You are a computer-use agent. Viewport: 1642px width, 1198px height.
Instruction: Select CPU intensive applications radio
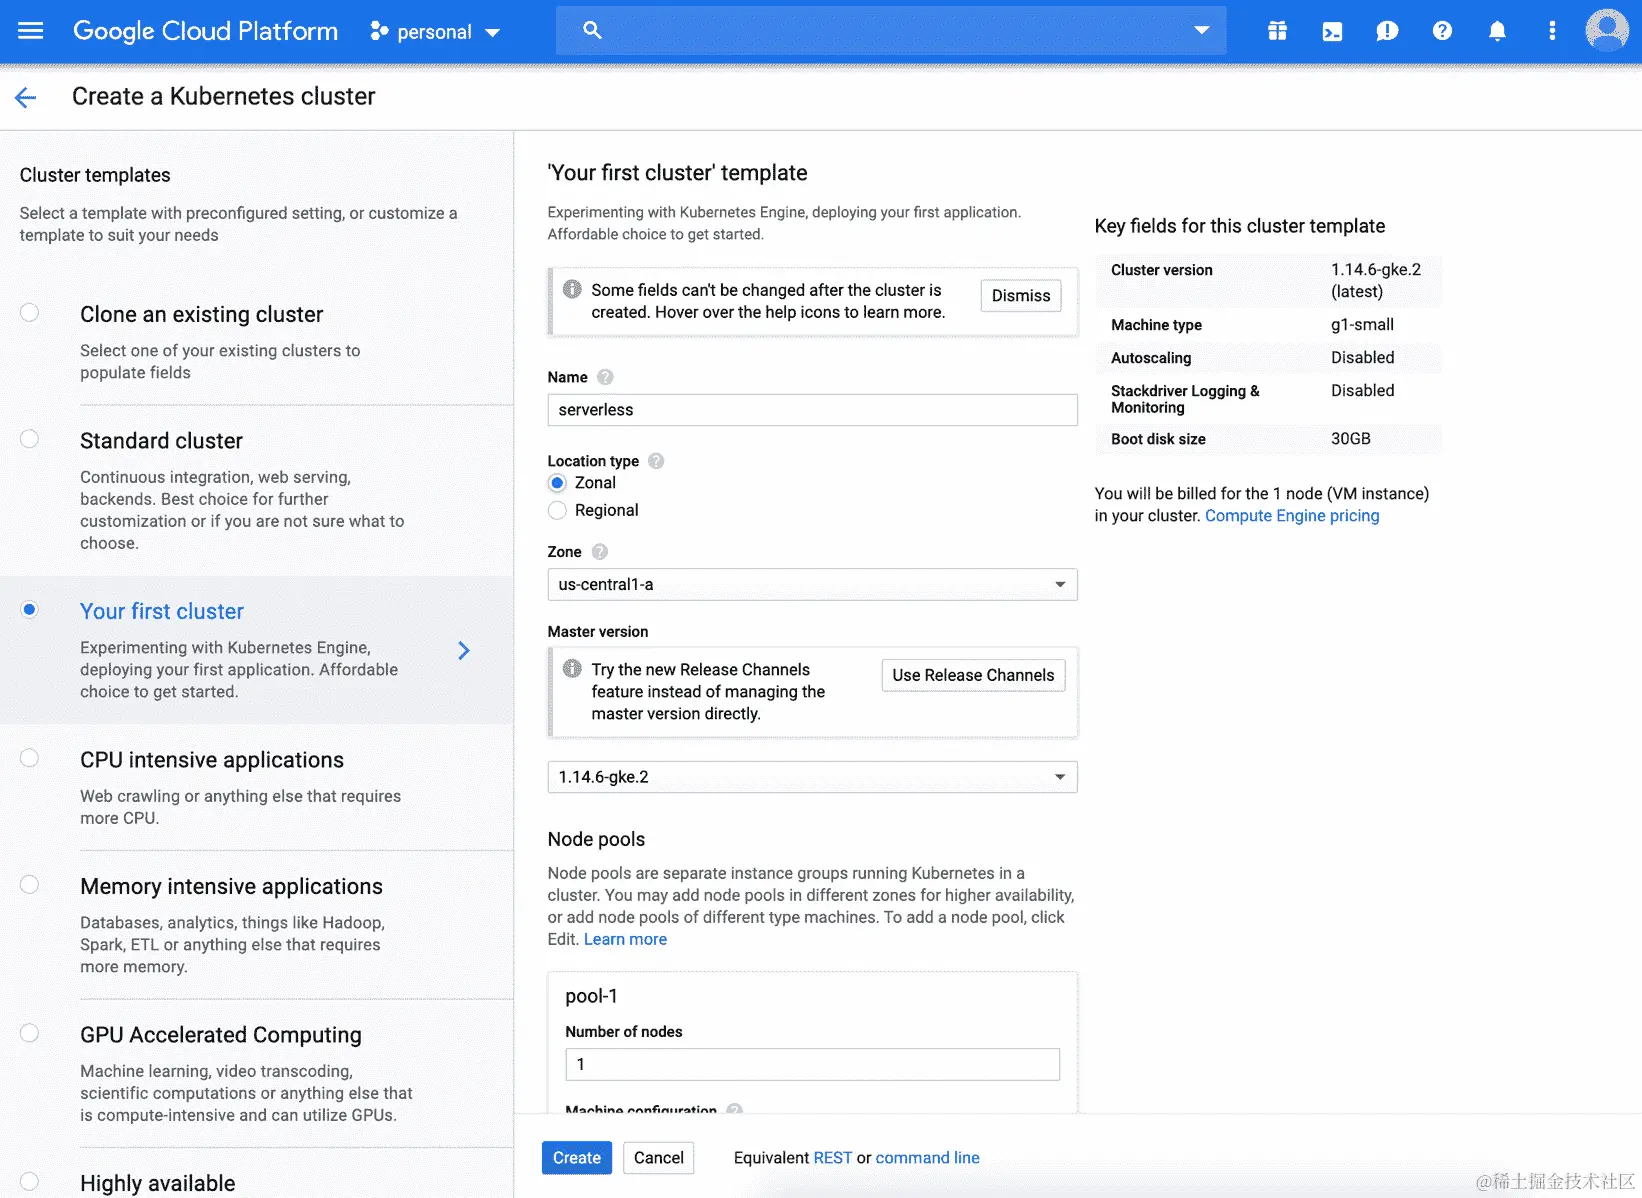[30, 758]
